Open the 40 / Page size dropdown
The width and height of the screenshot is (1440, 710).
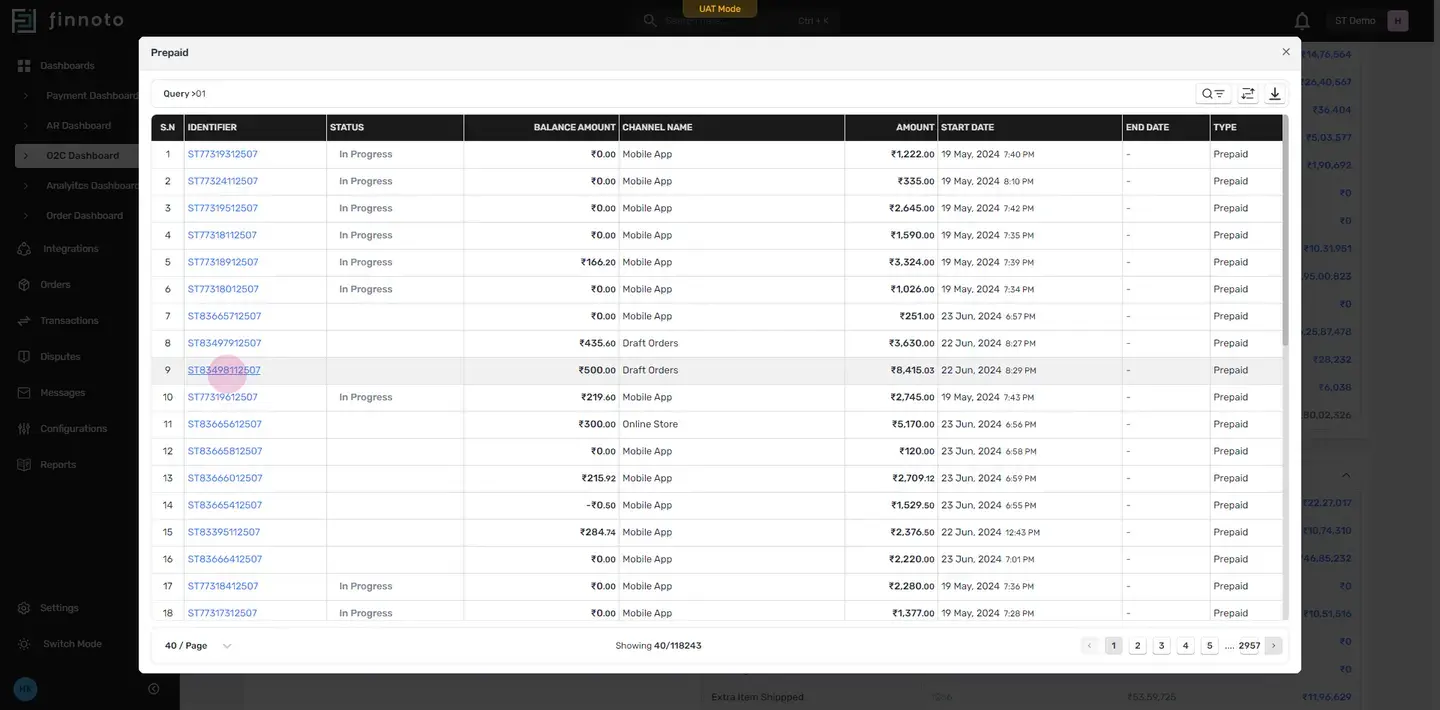tap(198, 646)
